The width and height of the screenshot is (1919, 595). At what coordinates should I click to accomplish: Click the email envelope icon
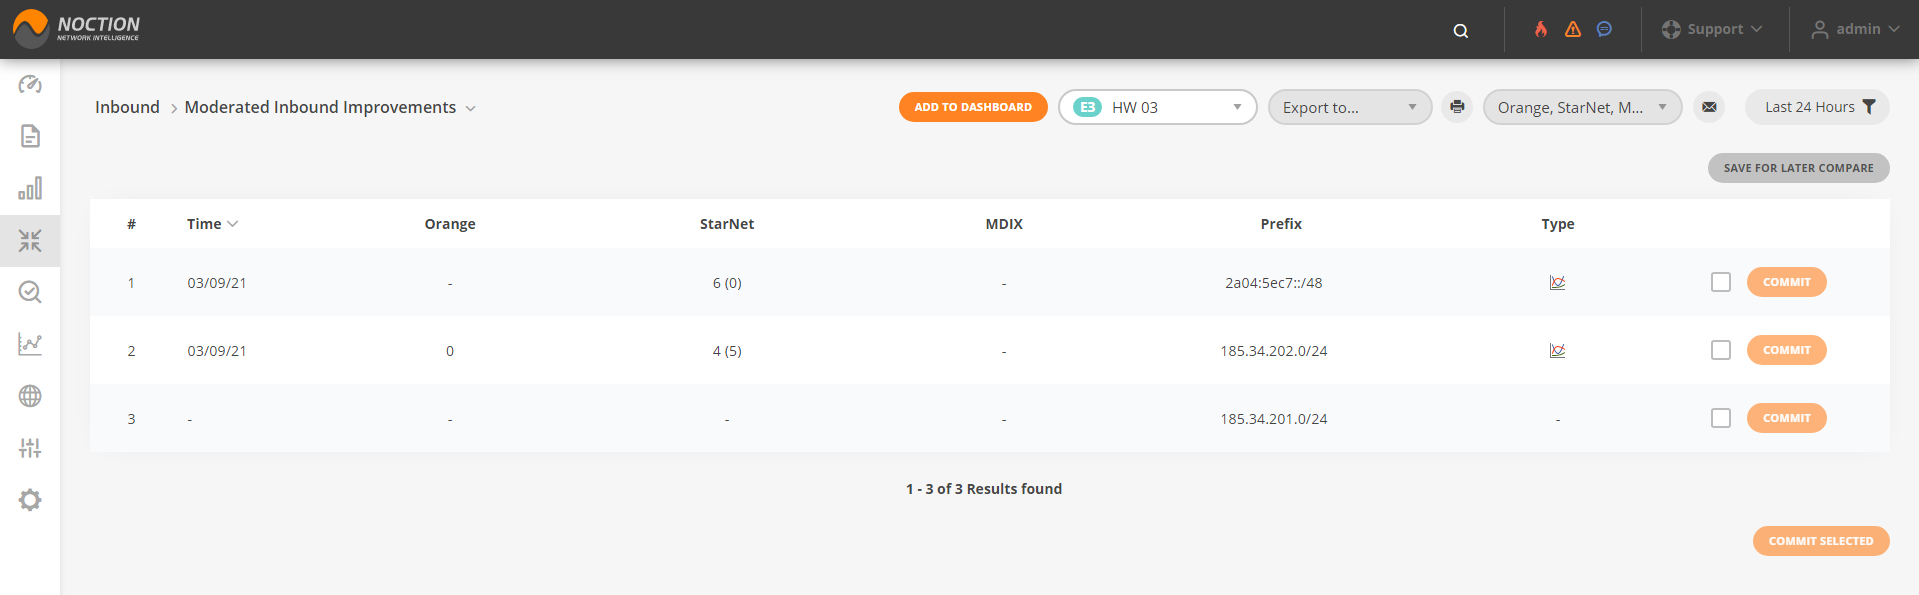tap(1709, 107)
